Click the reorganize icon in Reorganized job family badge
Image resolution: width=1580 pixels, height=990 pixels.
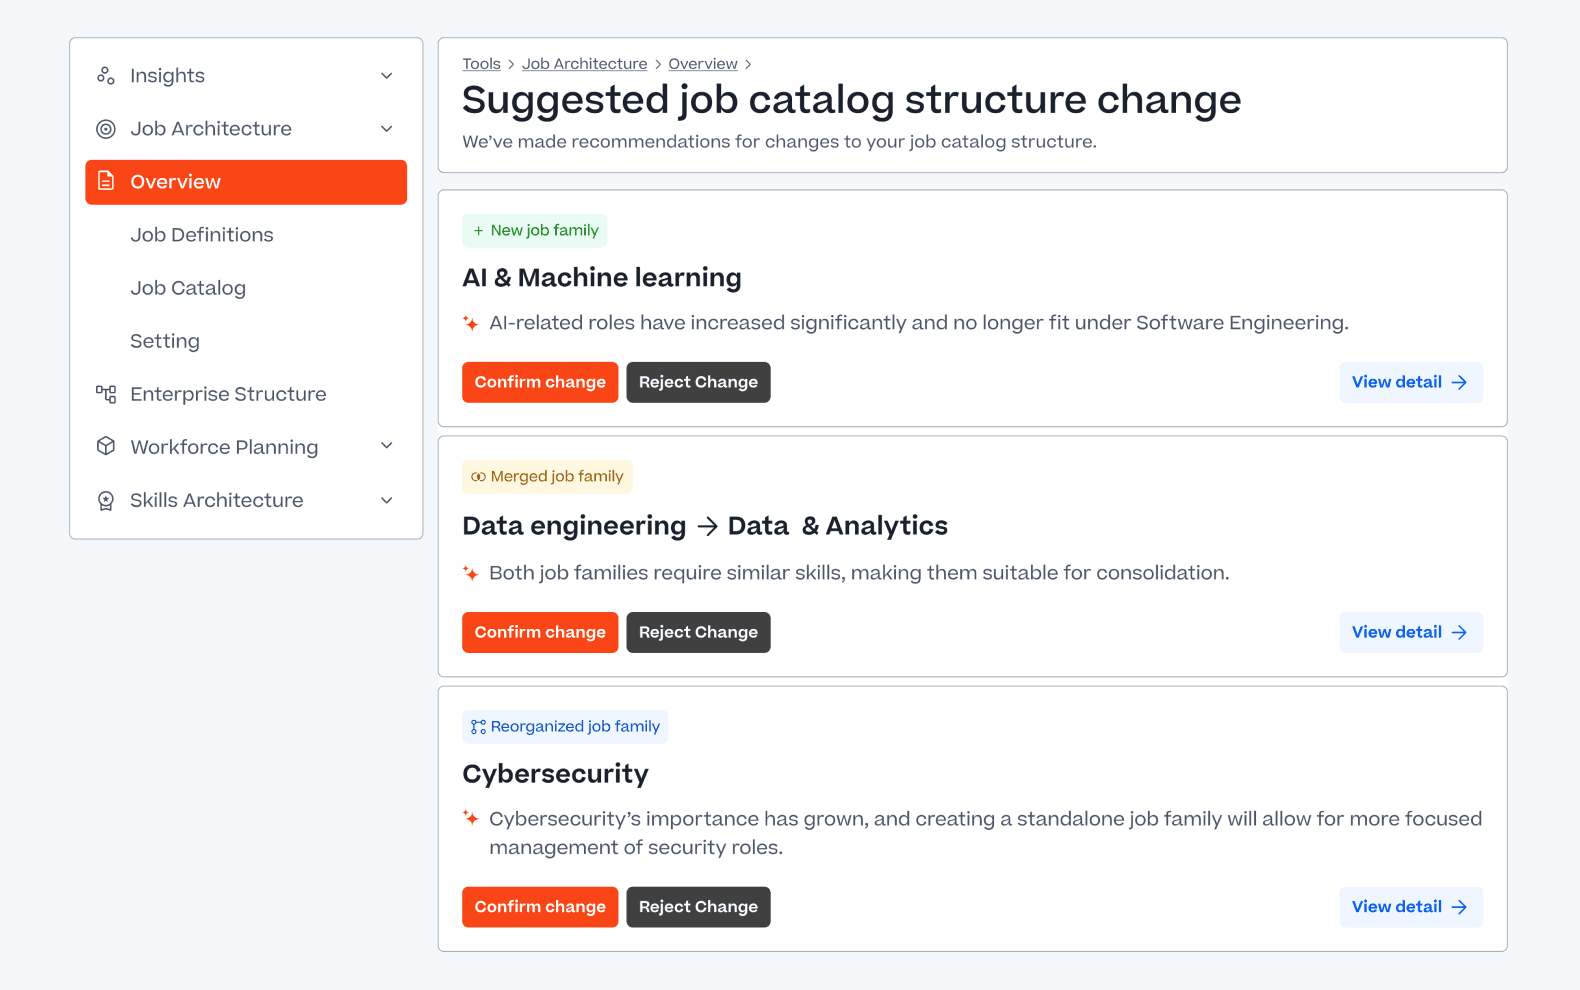478,726
